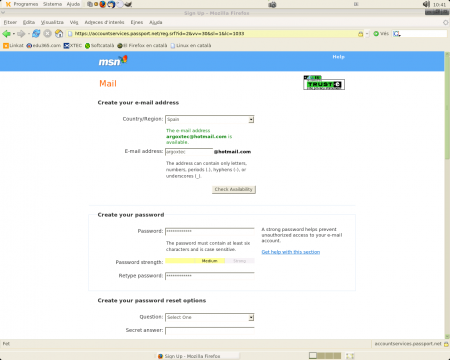Viewport: 450px width, 360px height.
Task: Click the Firefox throbber activity icon
Action: (x=446, y=22)
